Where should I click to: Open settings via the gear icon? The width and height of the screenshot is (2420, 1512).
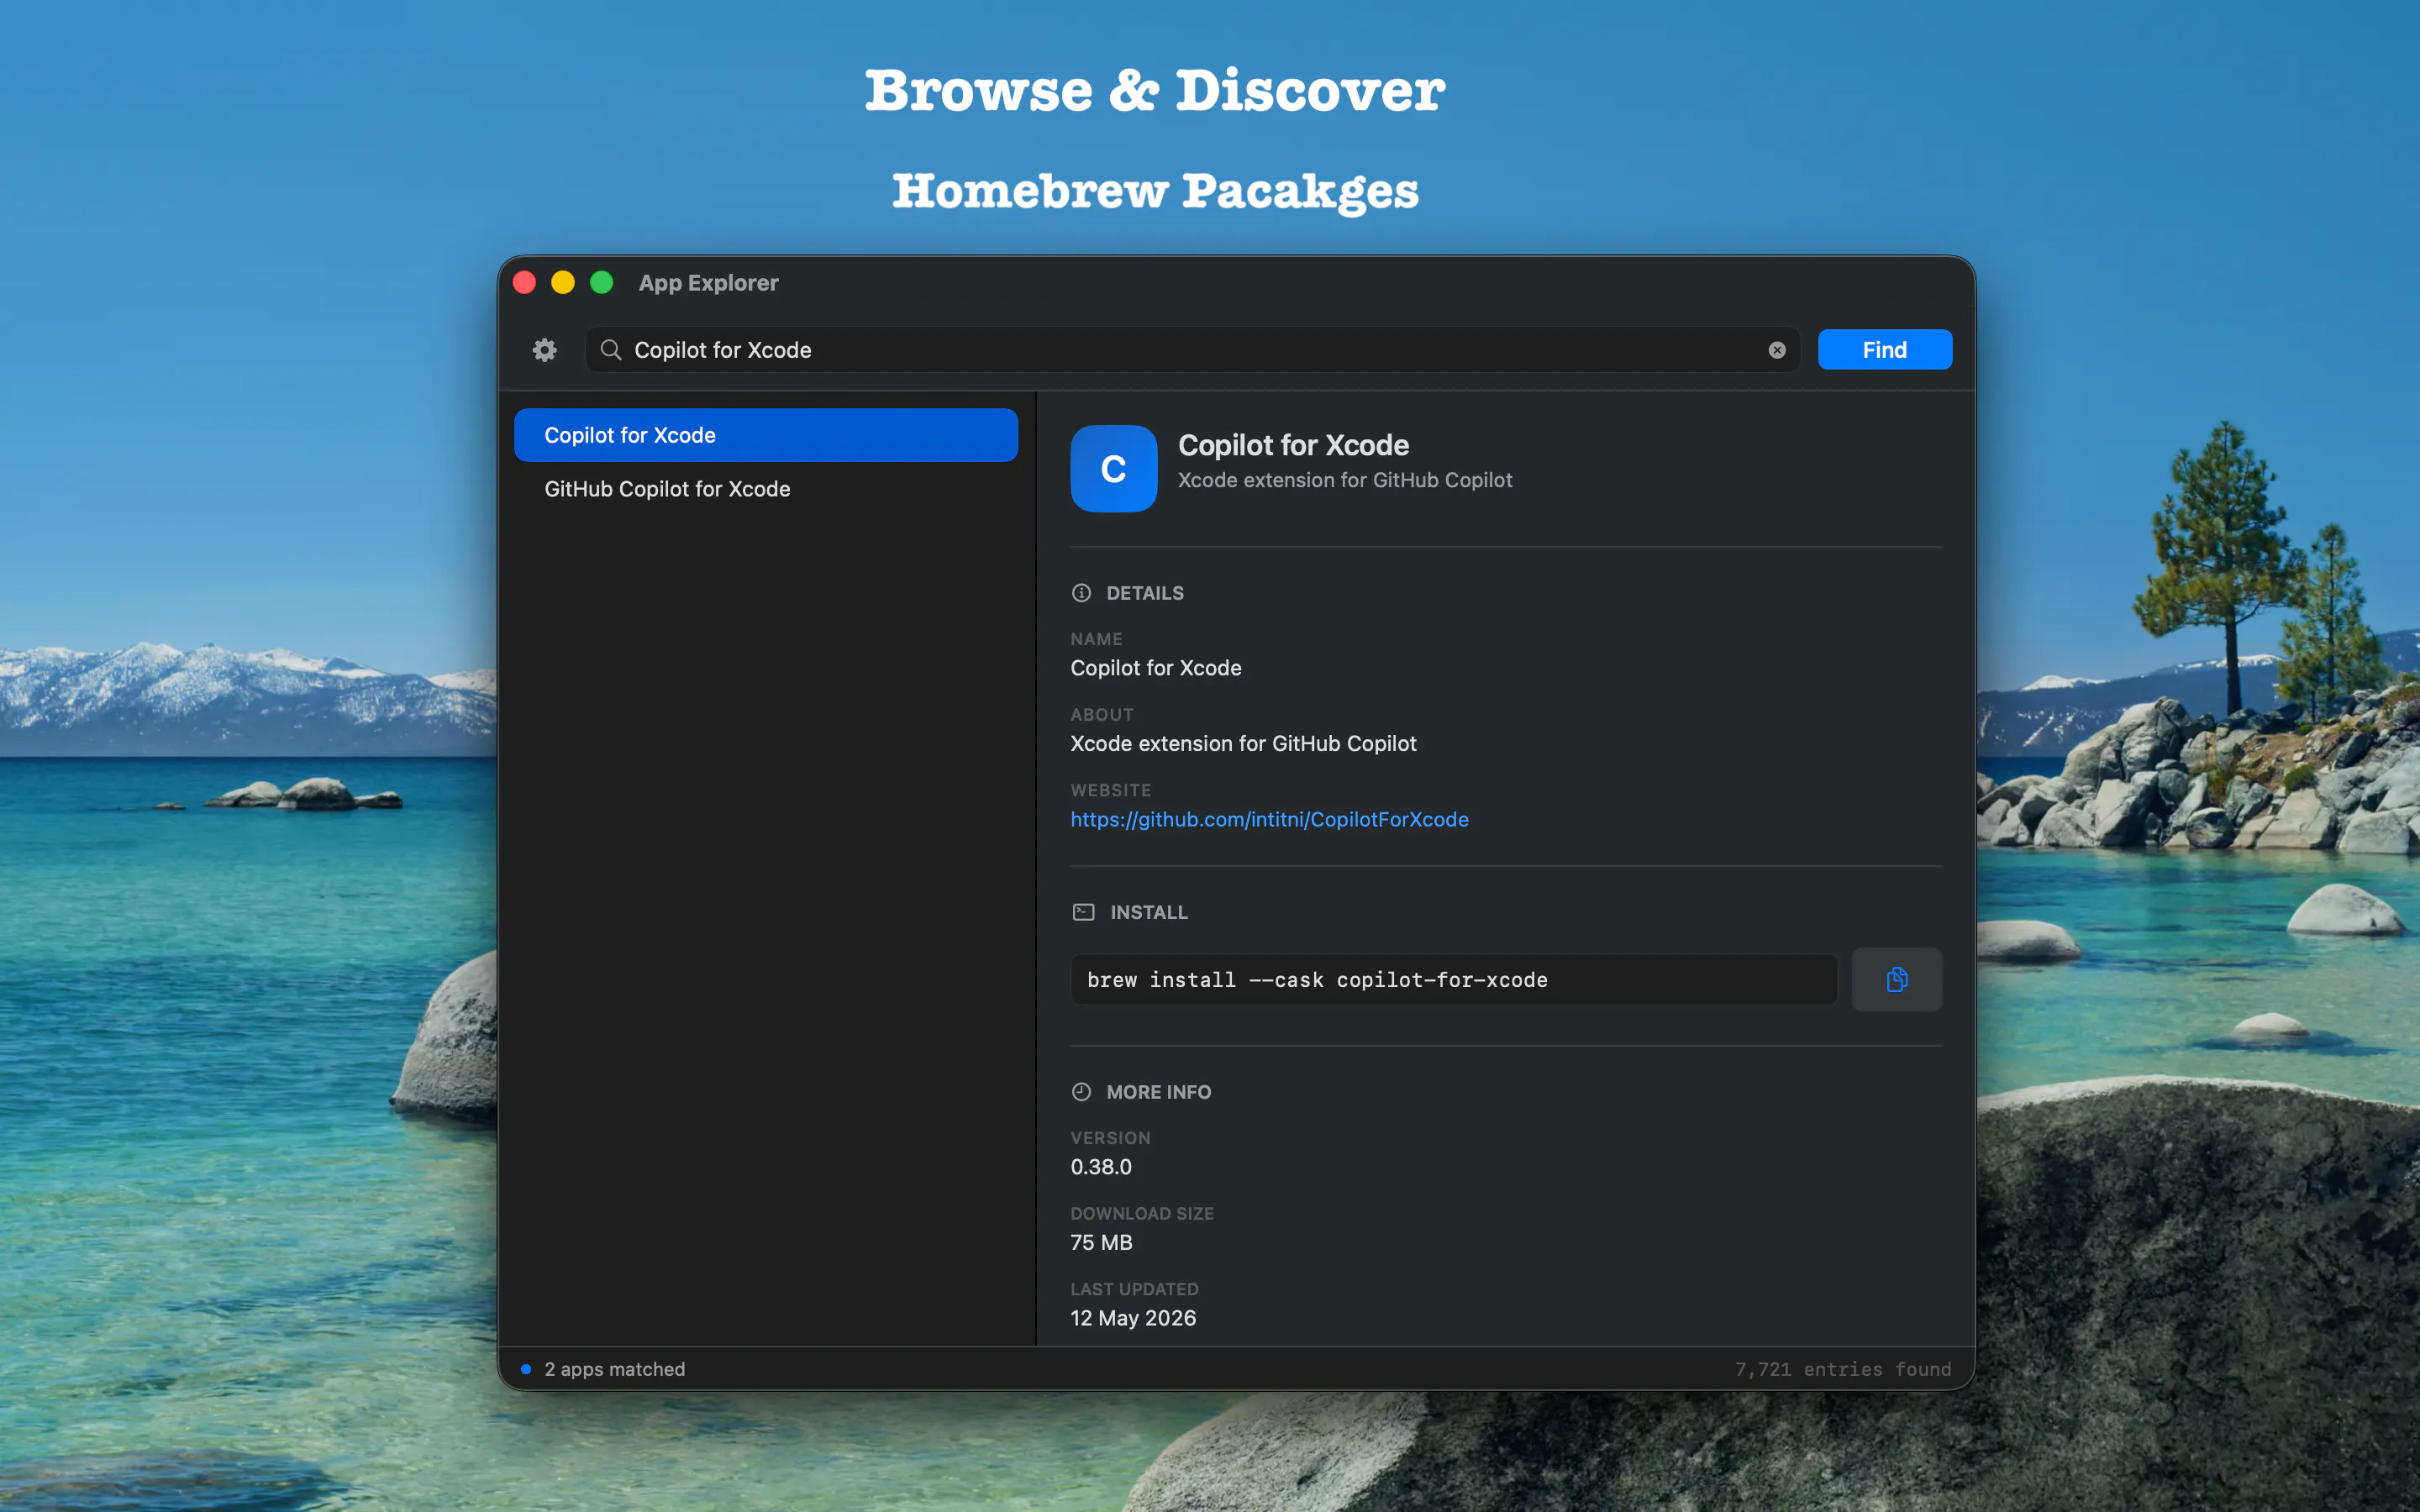[544, 350]
